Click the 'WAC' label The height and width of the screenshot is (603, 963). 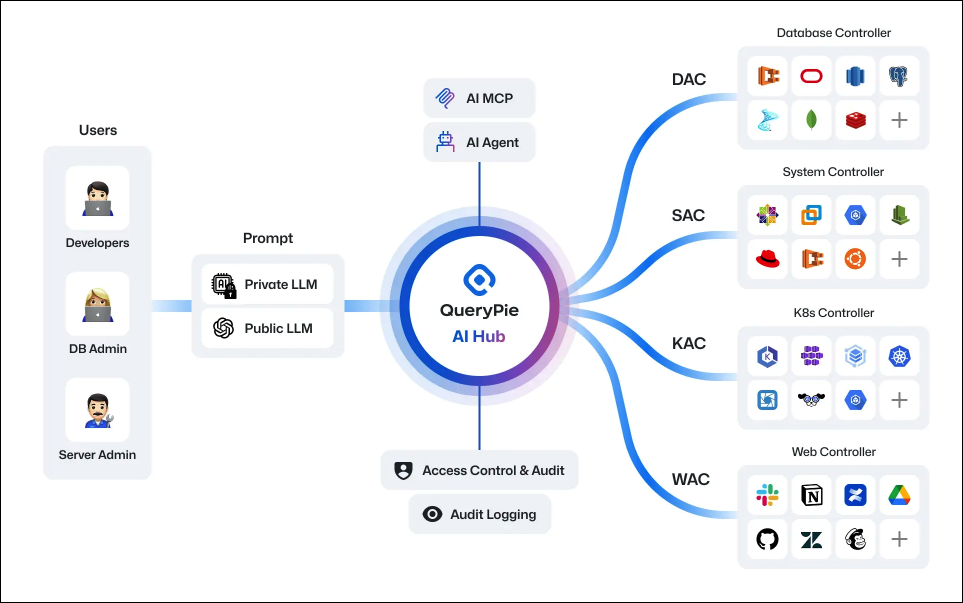coord(690,480)
